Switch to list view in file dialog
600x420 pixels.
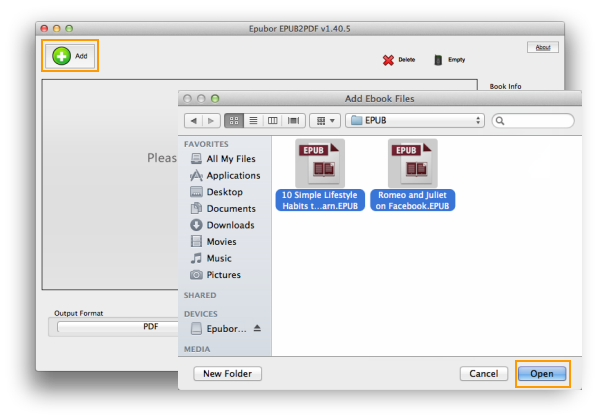[253, 121]
